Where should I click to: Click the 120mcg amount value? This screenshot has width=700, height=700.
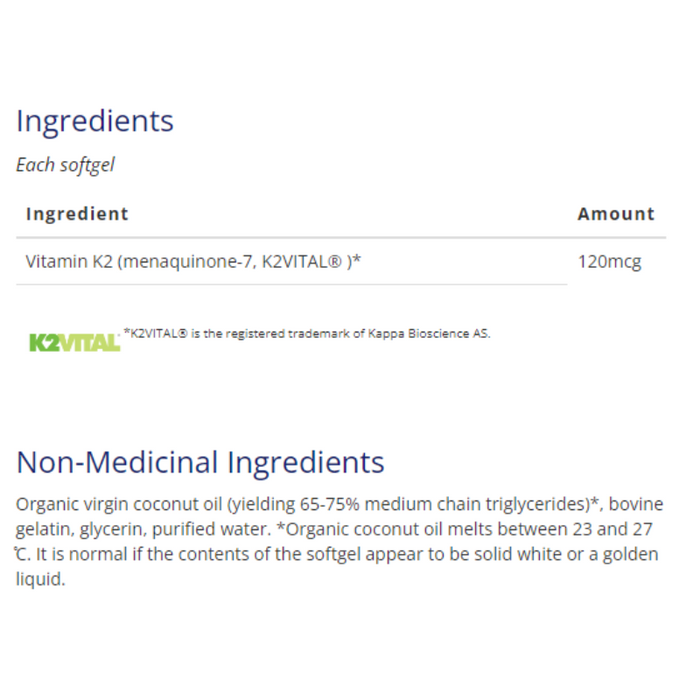(609, 262)
